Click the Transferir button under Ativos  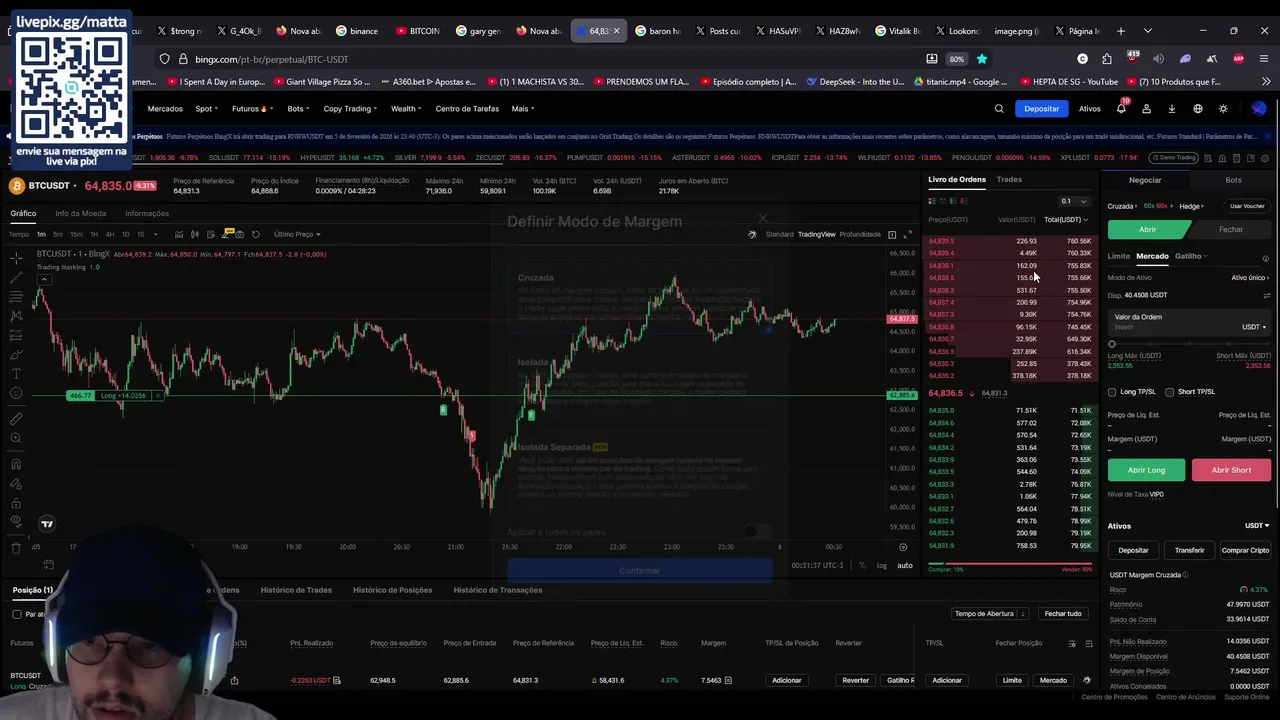point(1189,550)
